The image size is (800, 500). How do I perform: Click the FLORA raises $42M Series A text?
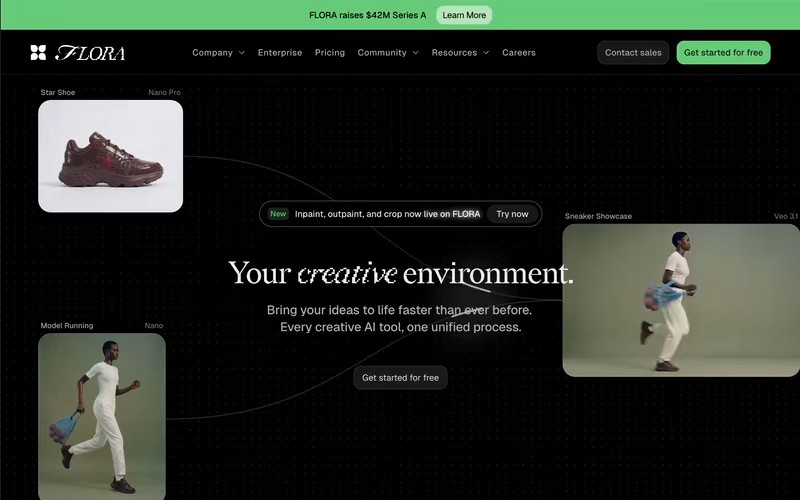(x=367, y=15)
